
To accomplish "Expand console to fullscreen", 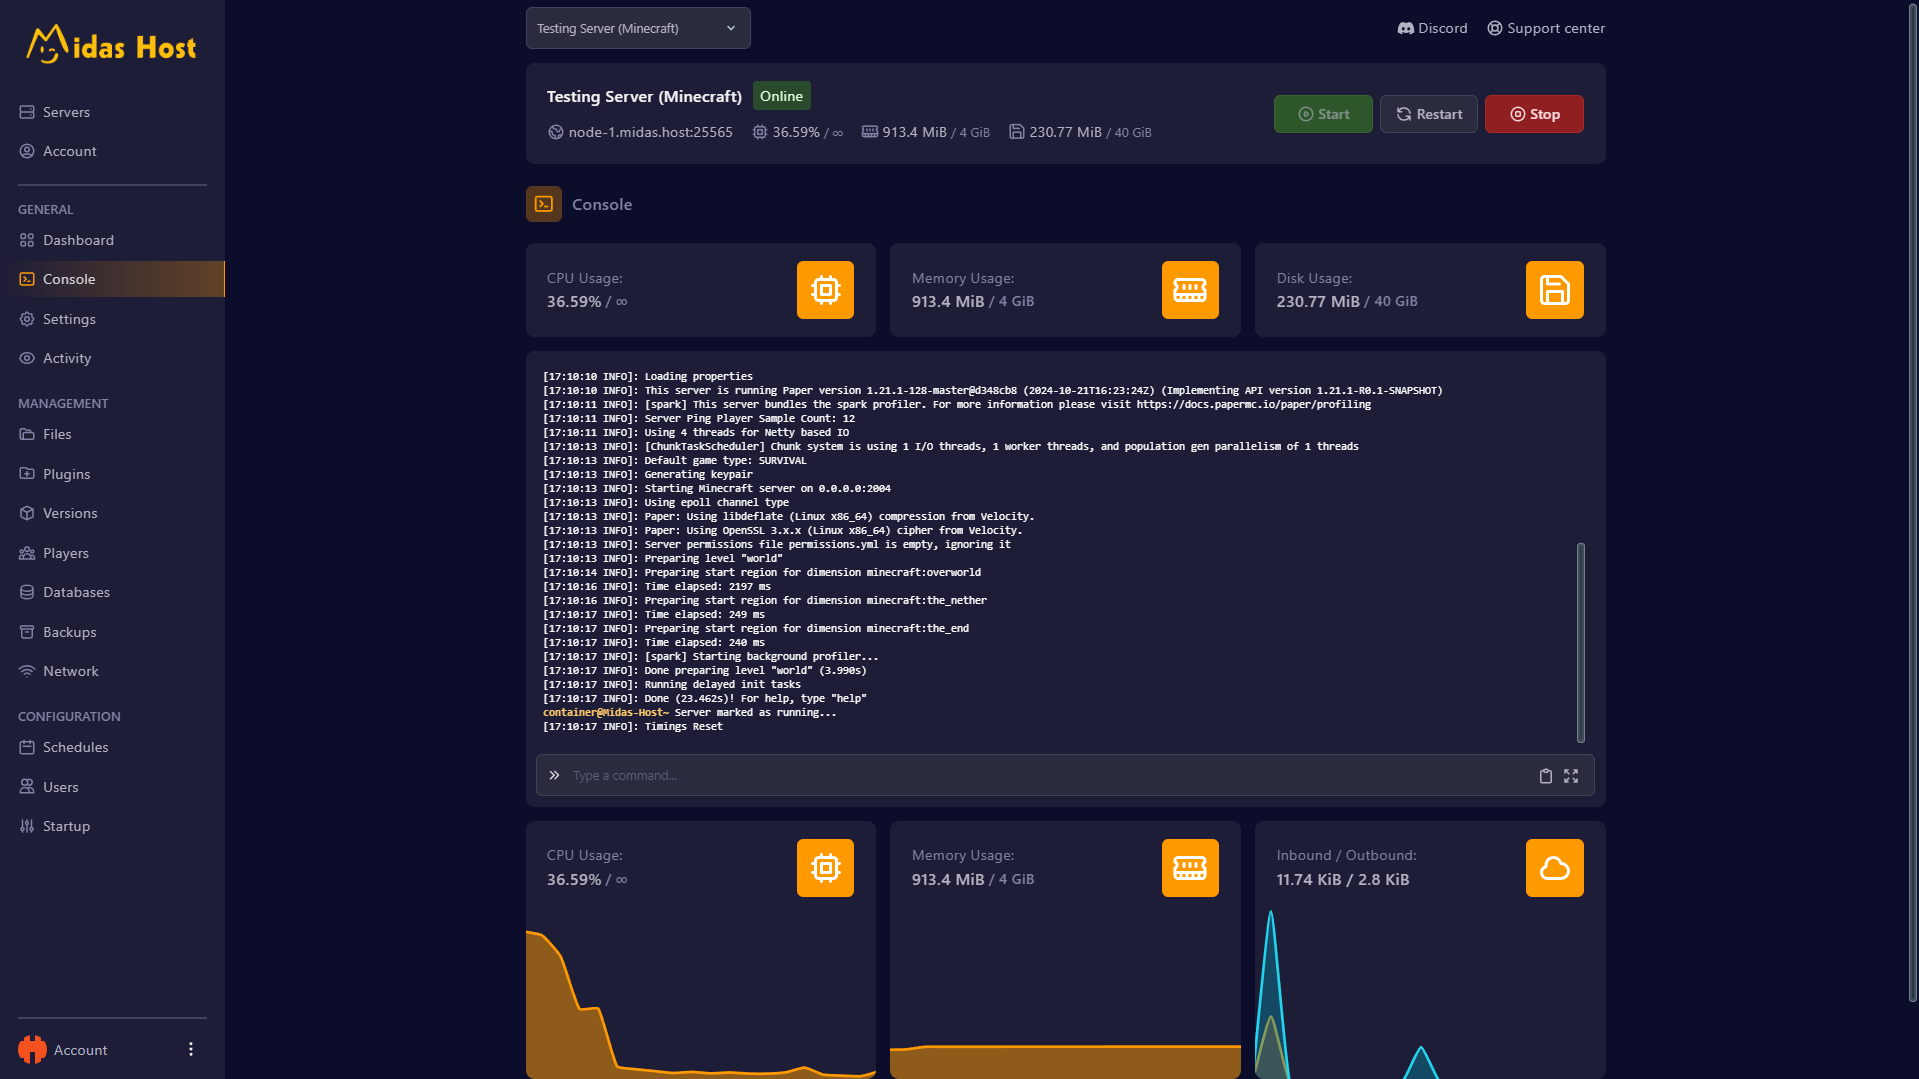I will click(x=1571, y=776).
